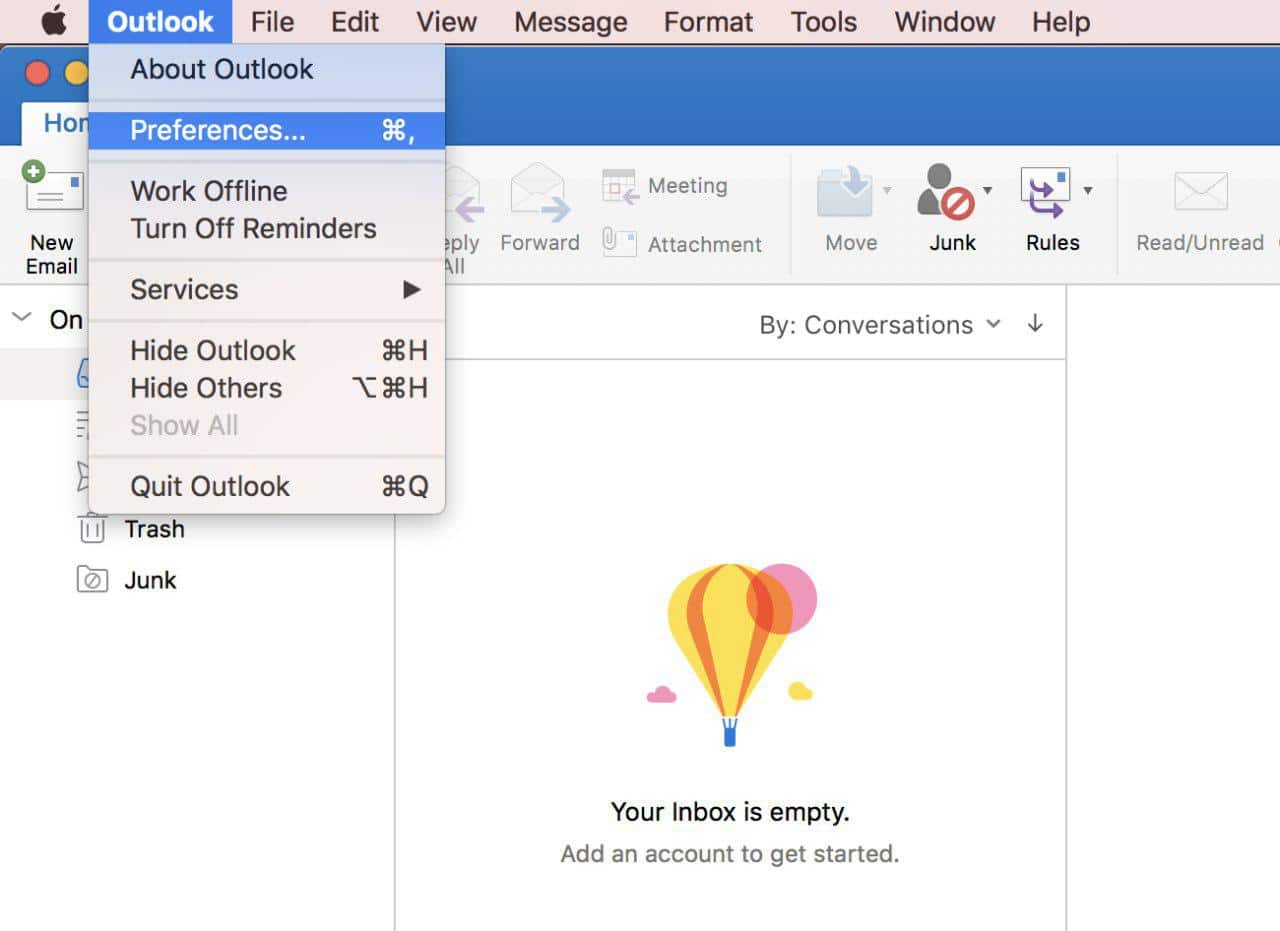Choose Preferences... from the Outlook menu
This screenshot has width=1280, height=931.
point(267,130)
